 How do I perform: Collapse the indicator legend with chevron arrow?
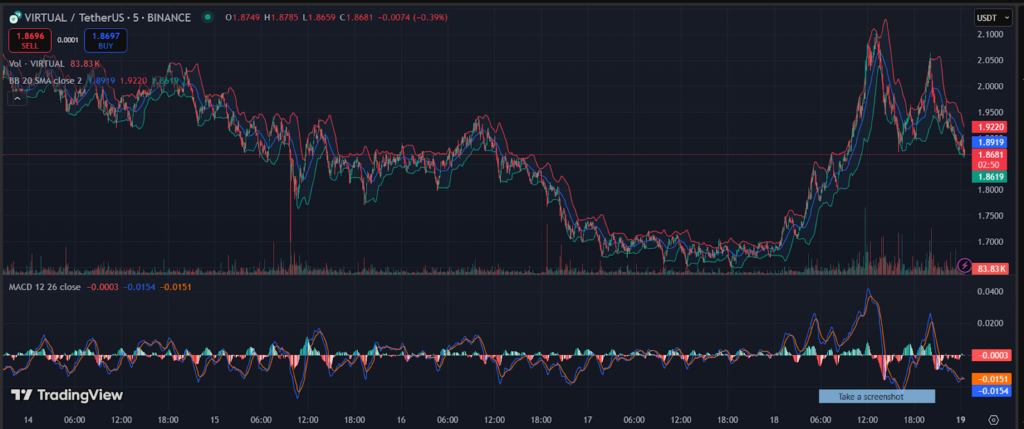tap(16, 98)
